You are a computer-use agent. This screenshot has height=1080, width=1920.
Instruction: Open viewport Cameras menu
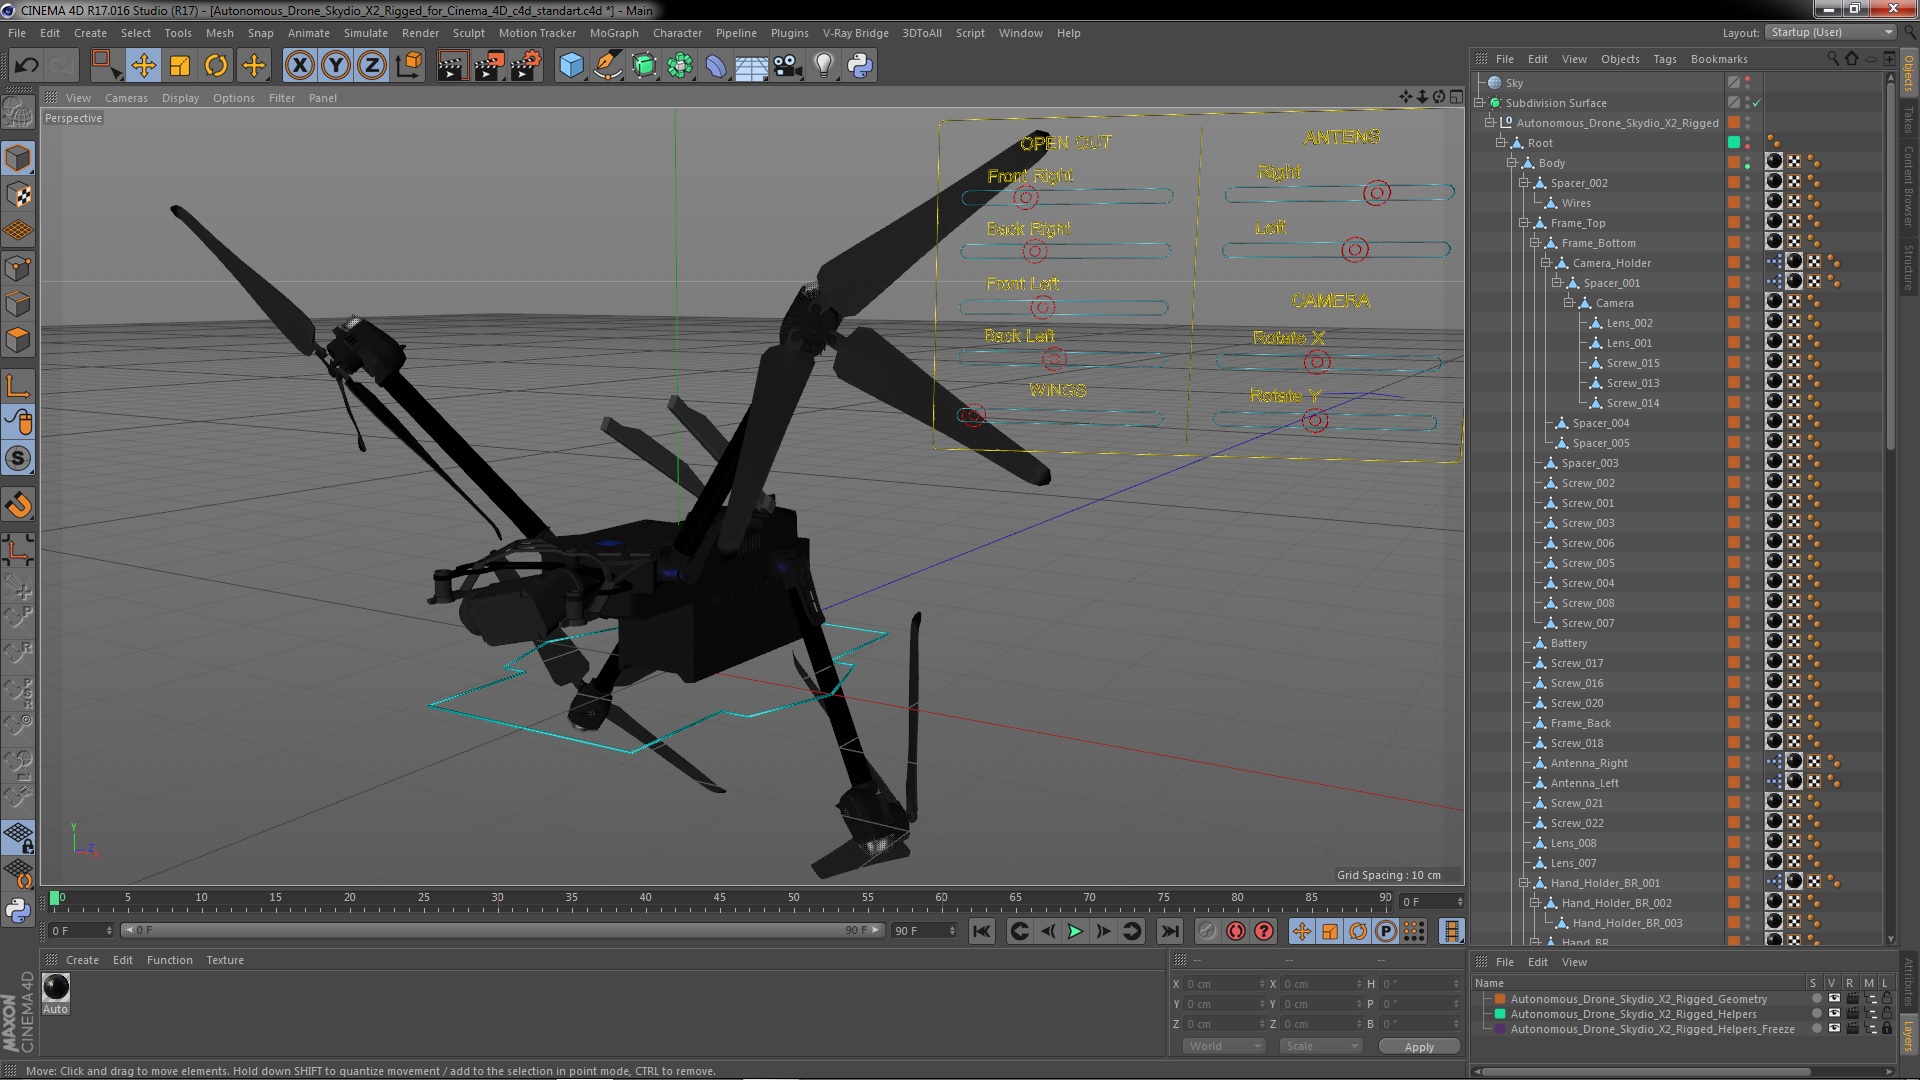point(126,98)
